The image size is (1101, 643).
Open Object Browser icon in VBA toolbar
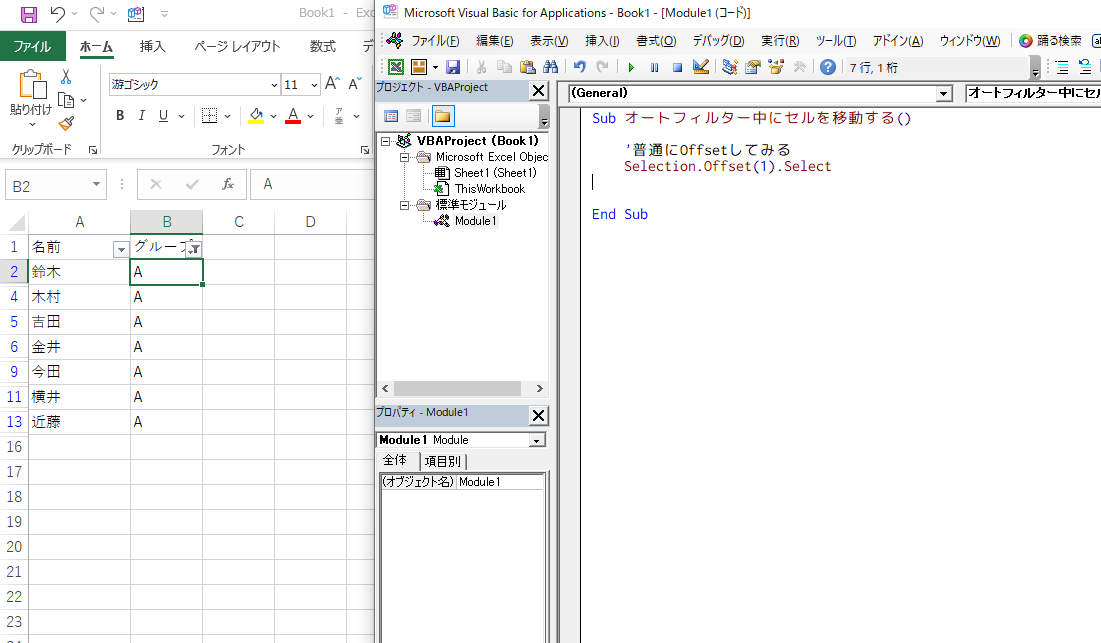pos(776,67)
